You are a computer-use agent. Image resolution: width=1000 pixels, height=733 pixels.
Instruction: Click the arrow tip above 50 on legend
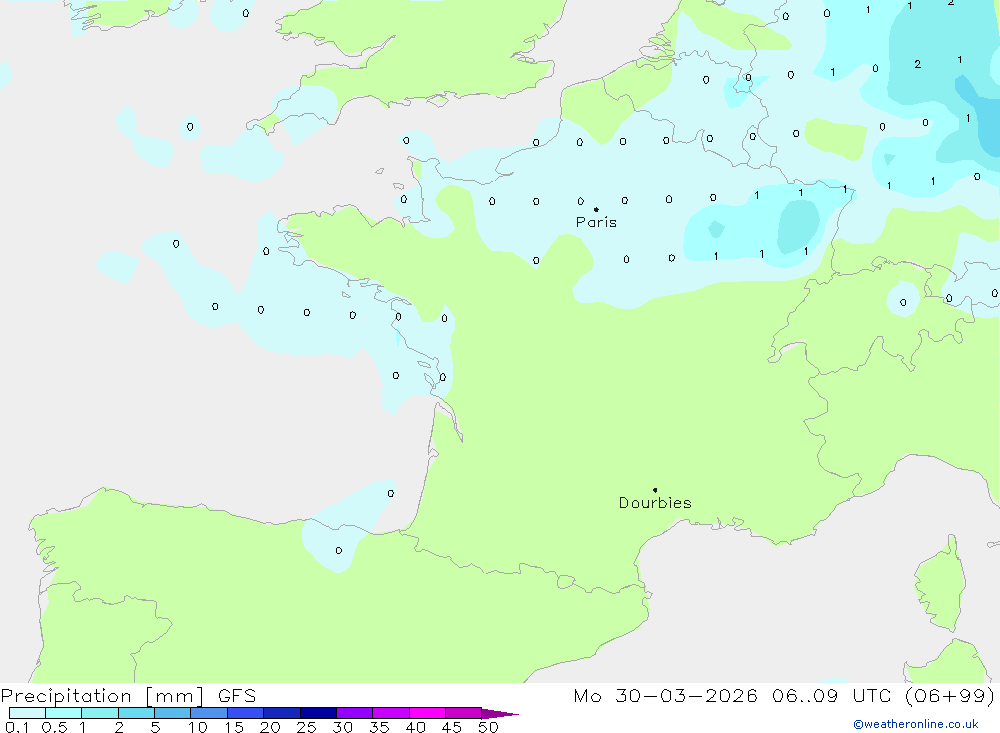click(x=500, y=714)
